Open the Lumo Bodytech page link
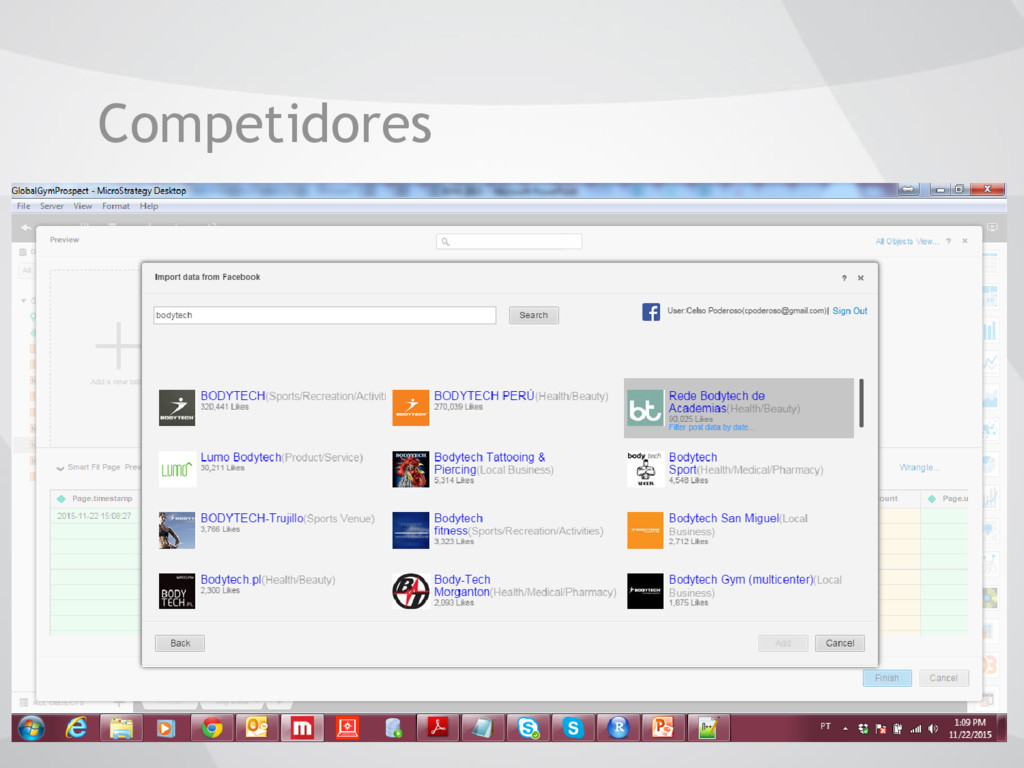This screenshot has height=768, width=1024. click(240, 457)
